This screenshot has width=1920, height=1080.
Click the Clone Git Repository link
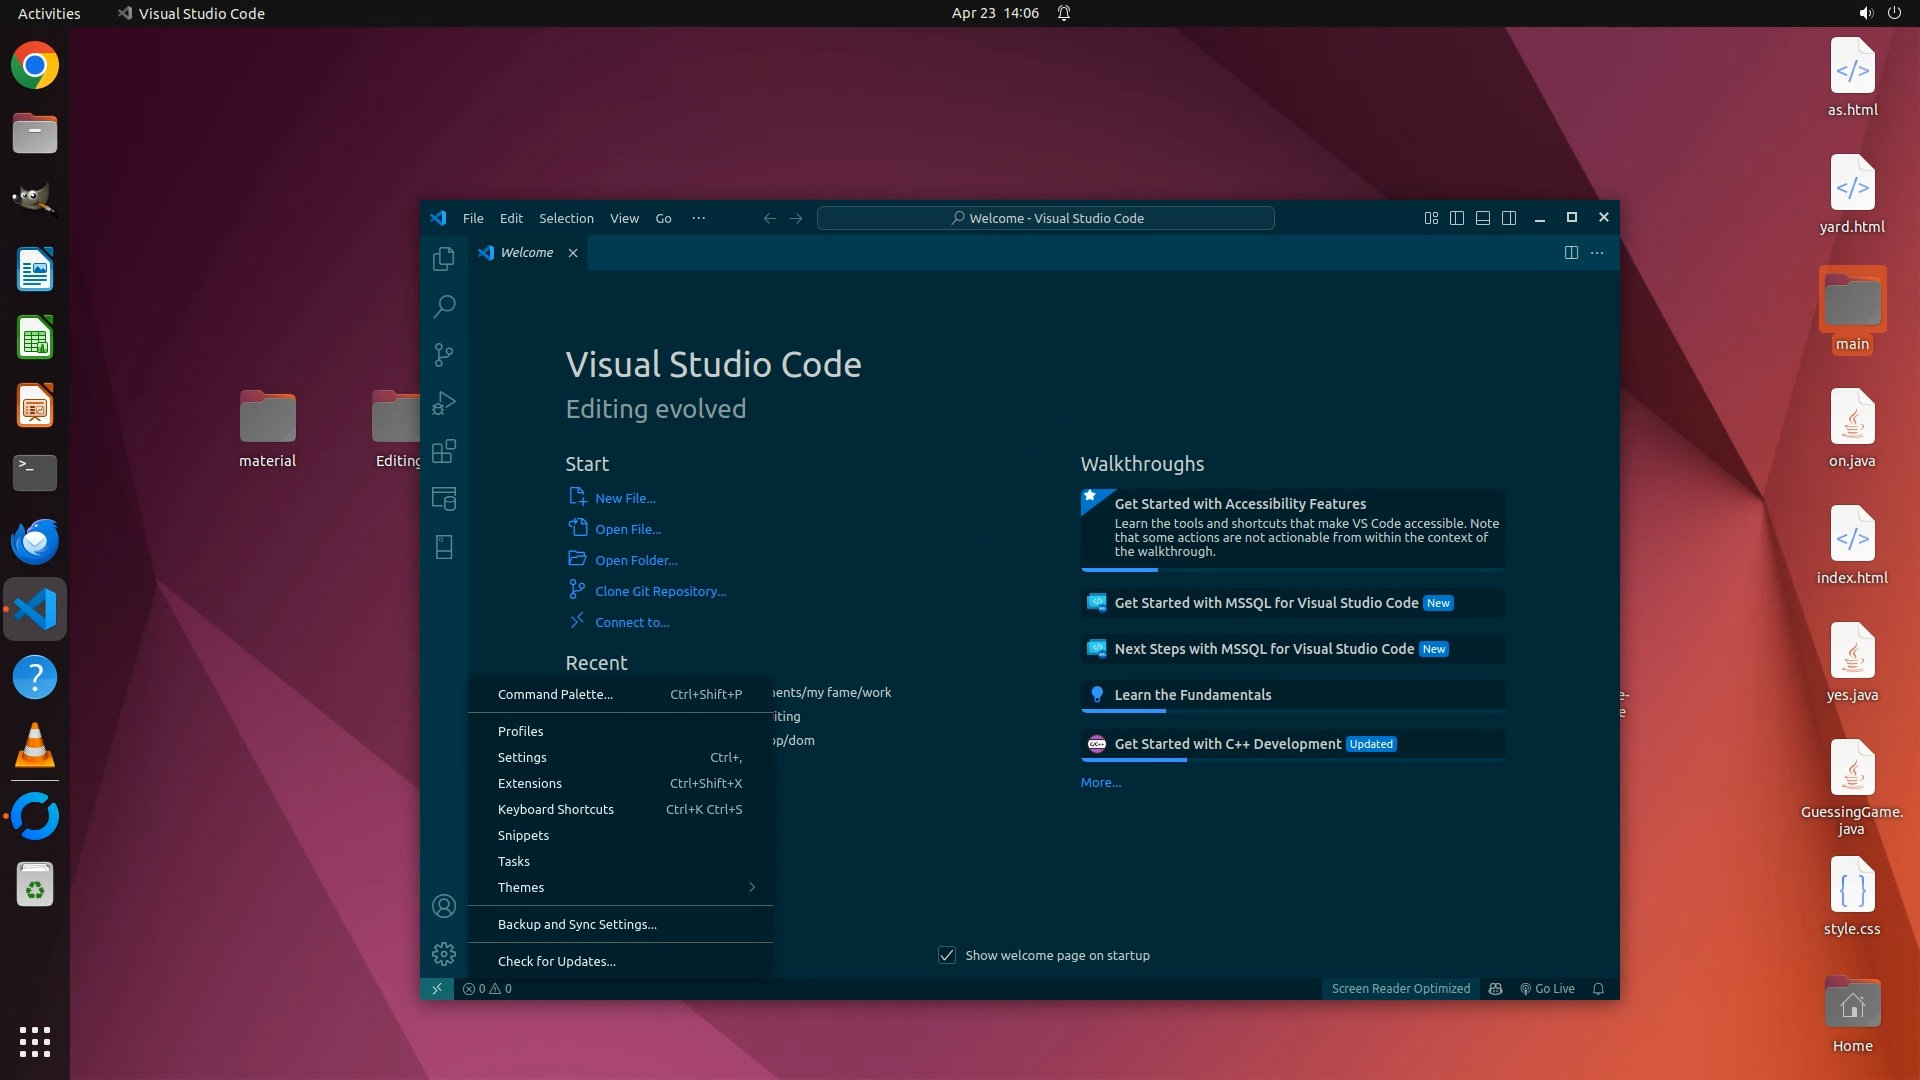[x=660, y=592]
